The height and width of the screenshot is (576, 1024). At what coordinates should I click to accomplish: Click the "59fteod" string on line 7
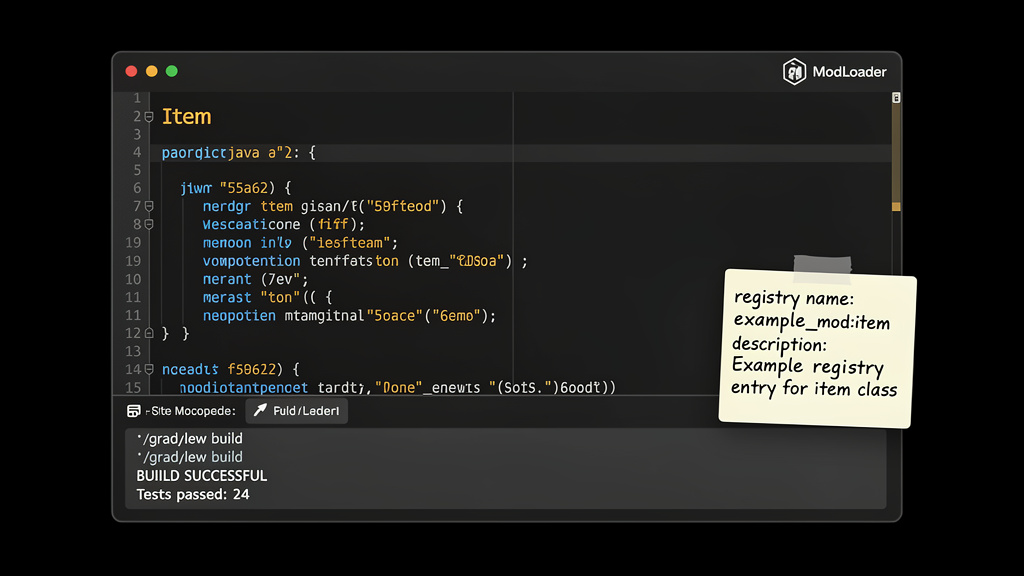[x=402, y=206]
